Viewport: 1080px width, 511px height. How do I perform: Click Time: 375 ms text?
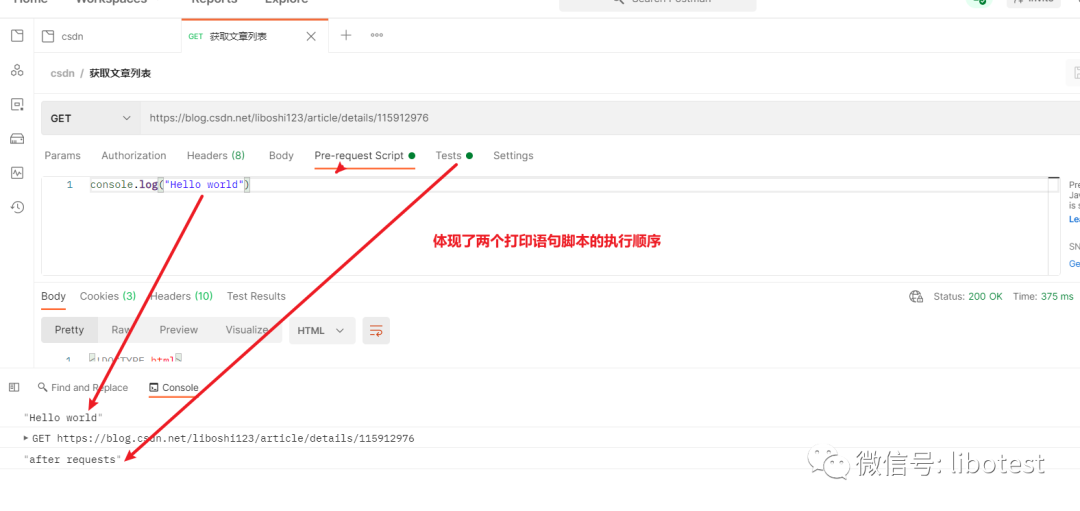pos(1043,297)
